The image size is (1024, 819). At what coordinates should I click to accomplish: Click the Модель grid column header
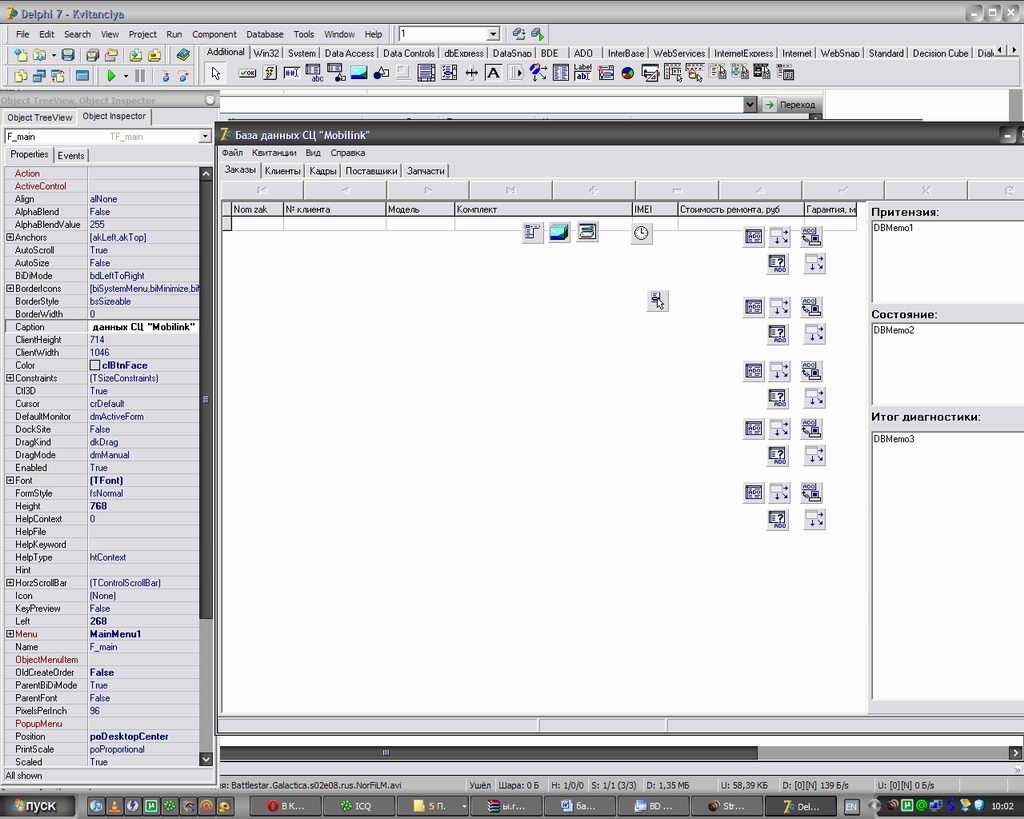(x=420, y=209)
